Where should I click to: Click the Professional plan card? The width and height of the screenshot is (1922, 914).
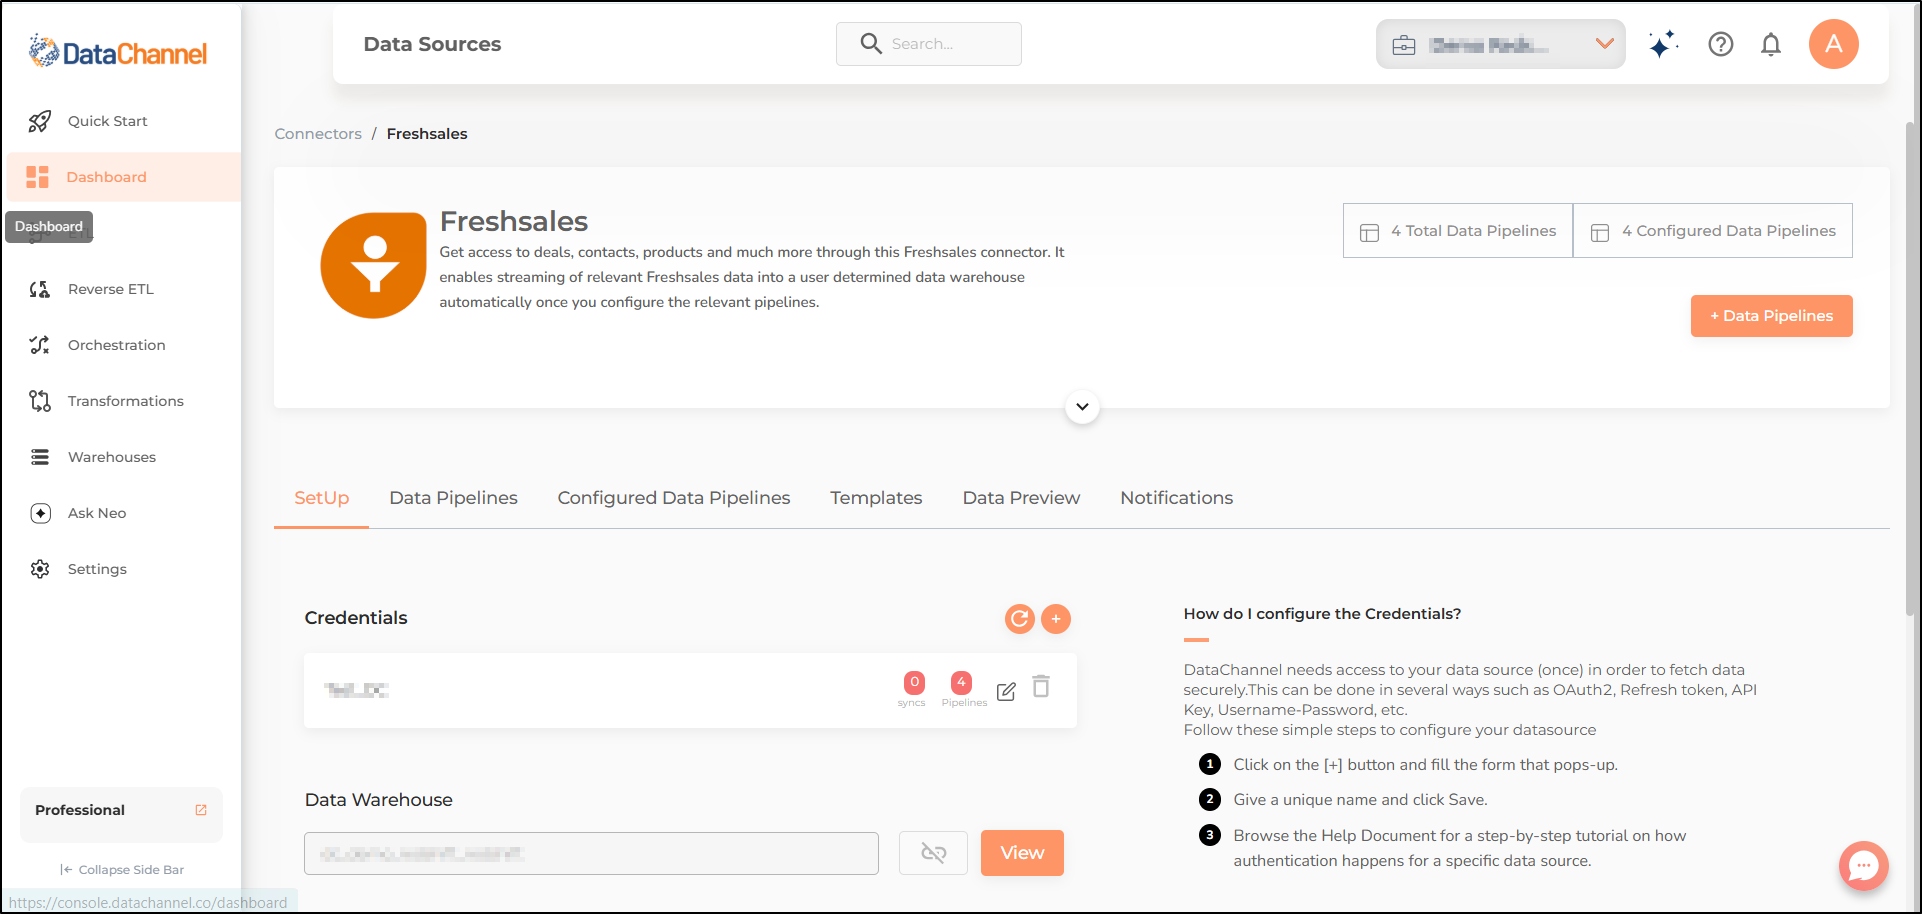121,815
